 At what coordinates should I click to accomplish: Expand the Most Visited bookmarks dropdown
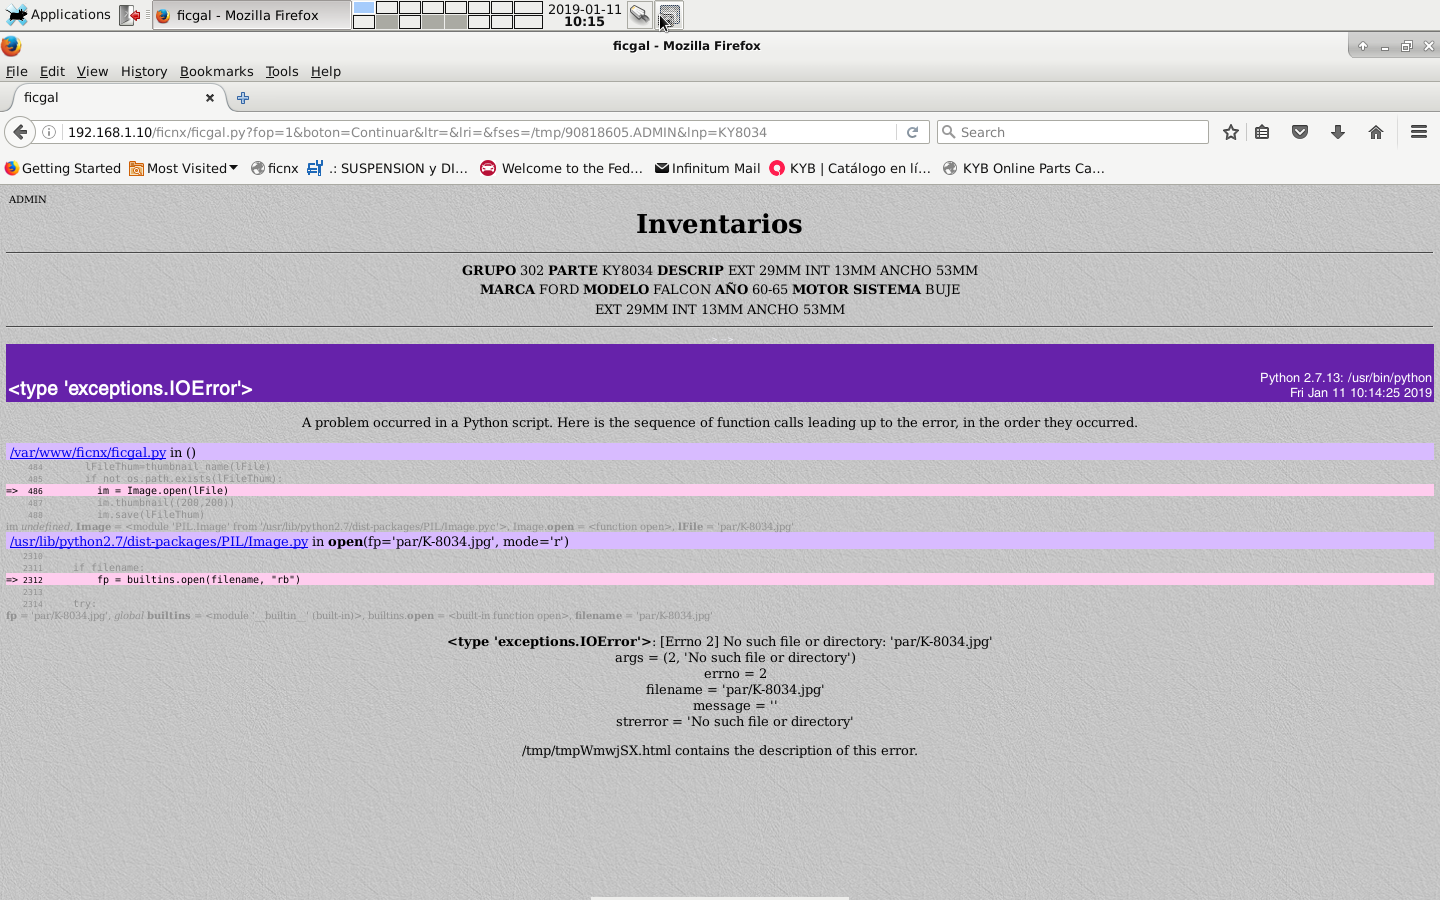click(184, 168)
